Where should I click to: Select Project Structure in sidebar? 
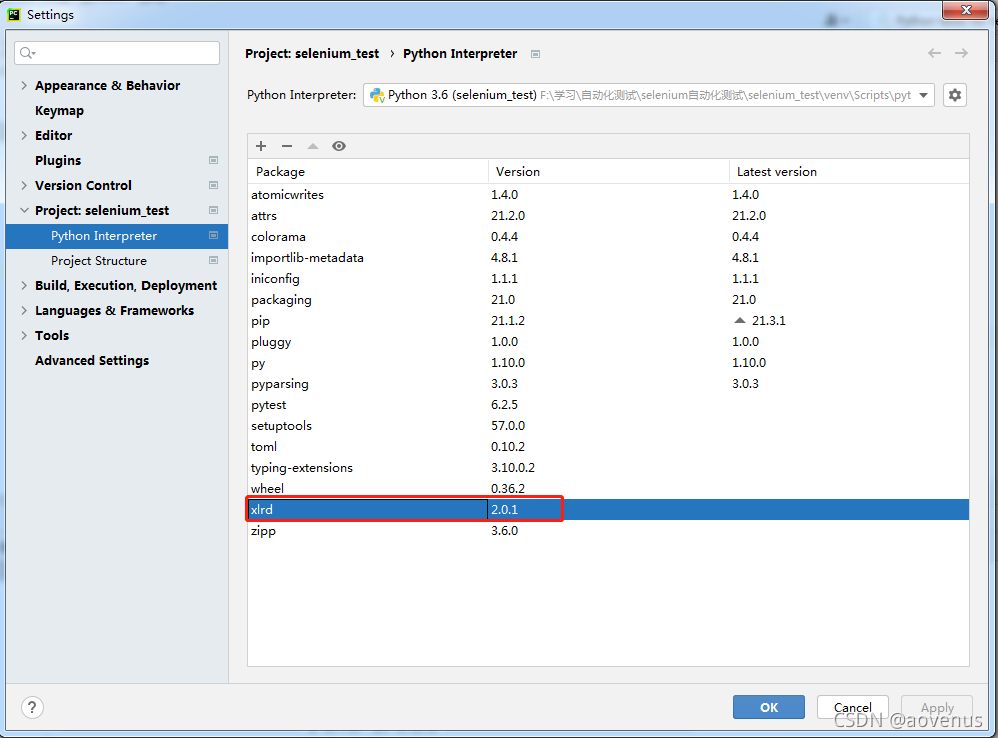click(x=99, y=261)
